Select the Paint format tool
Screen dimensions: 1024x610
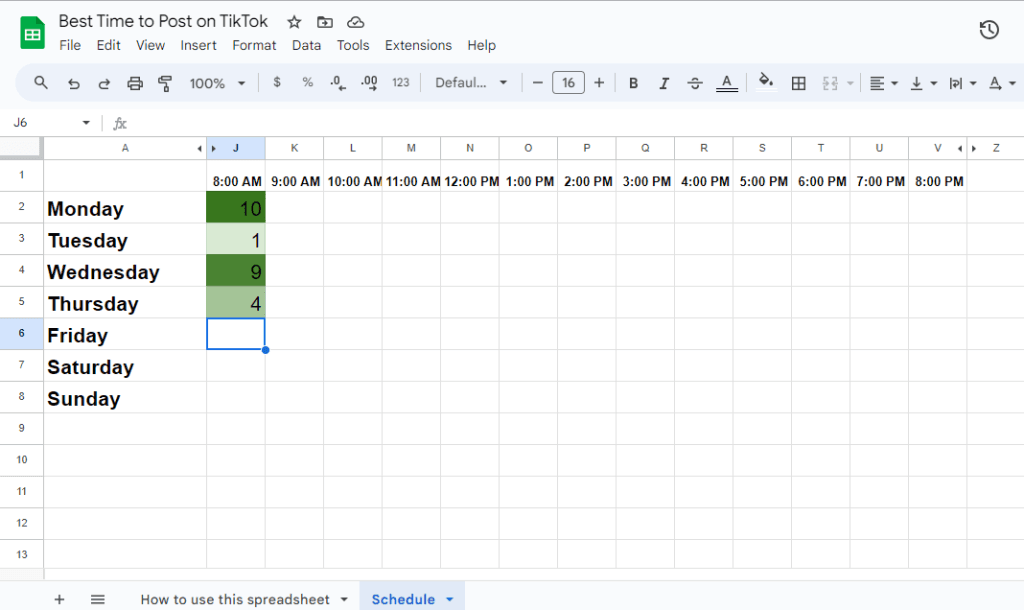[166, 83]
